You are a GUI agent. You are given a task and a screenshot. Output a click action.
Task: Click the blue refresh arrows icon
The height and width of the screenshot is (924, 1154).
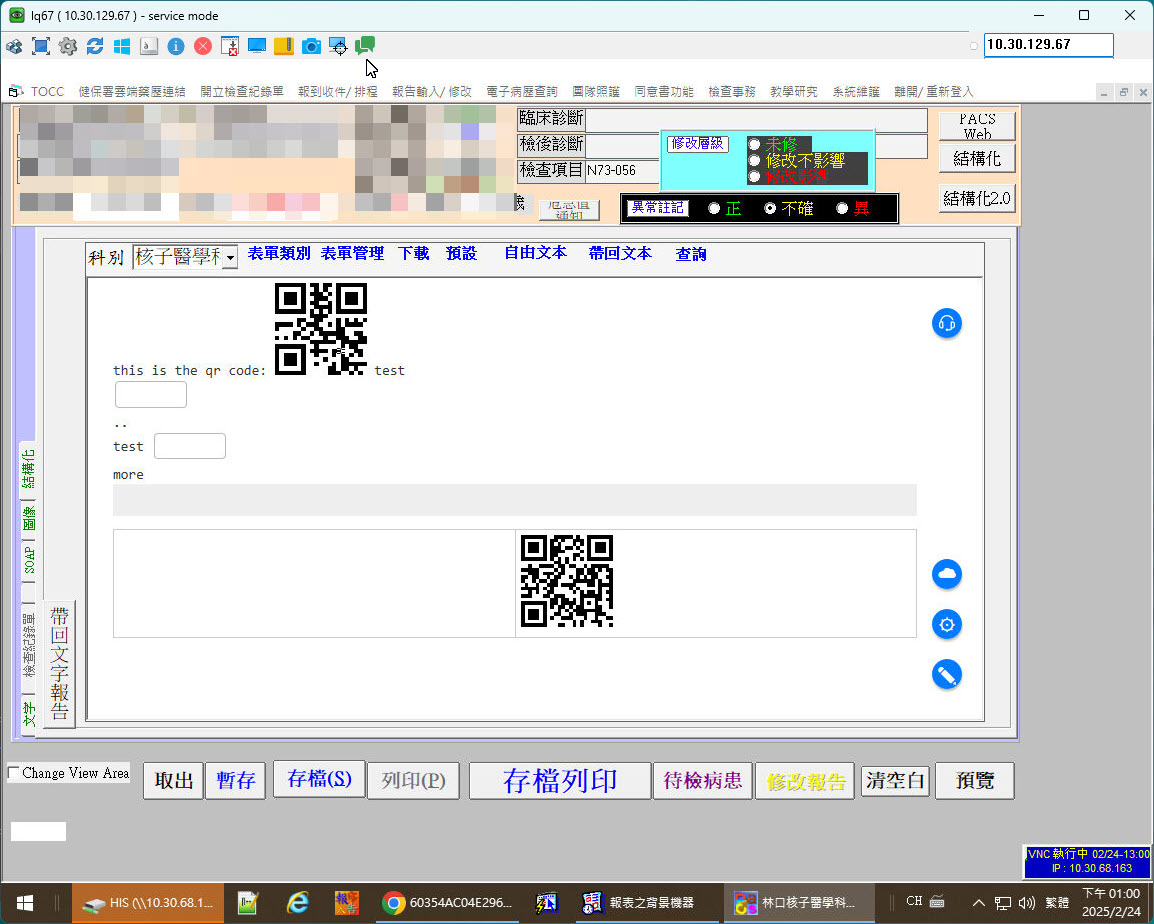(95, 46)
